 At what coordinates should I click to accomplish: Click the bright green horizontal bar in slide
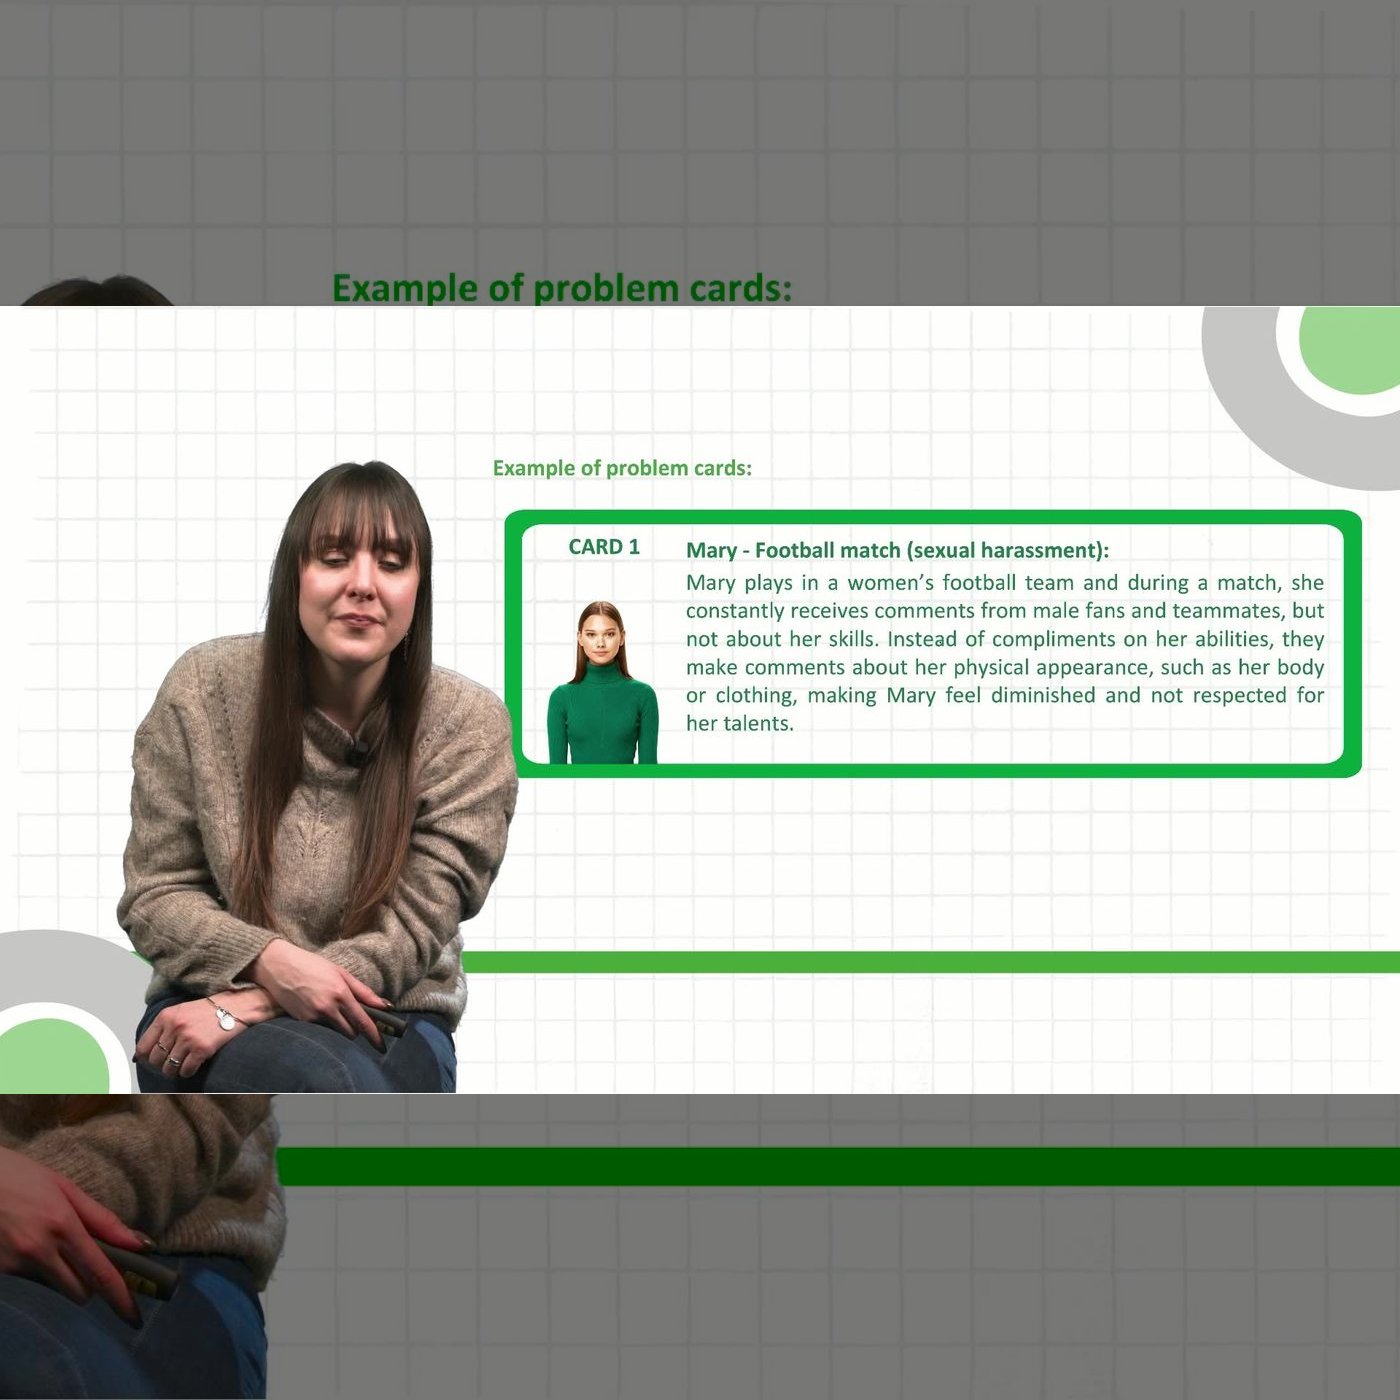(x=930, y=962)
